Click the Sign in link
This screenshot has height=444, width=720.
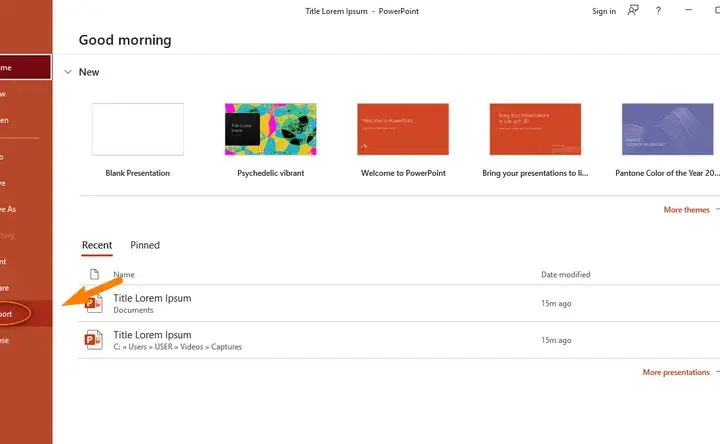[604, 11]
